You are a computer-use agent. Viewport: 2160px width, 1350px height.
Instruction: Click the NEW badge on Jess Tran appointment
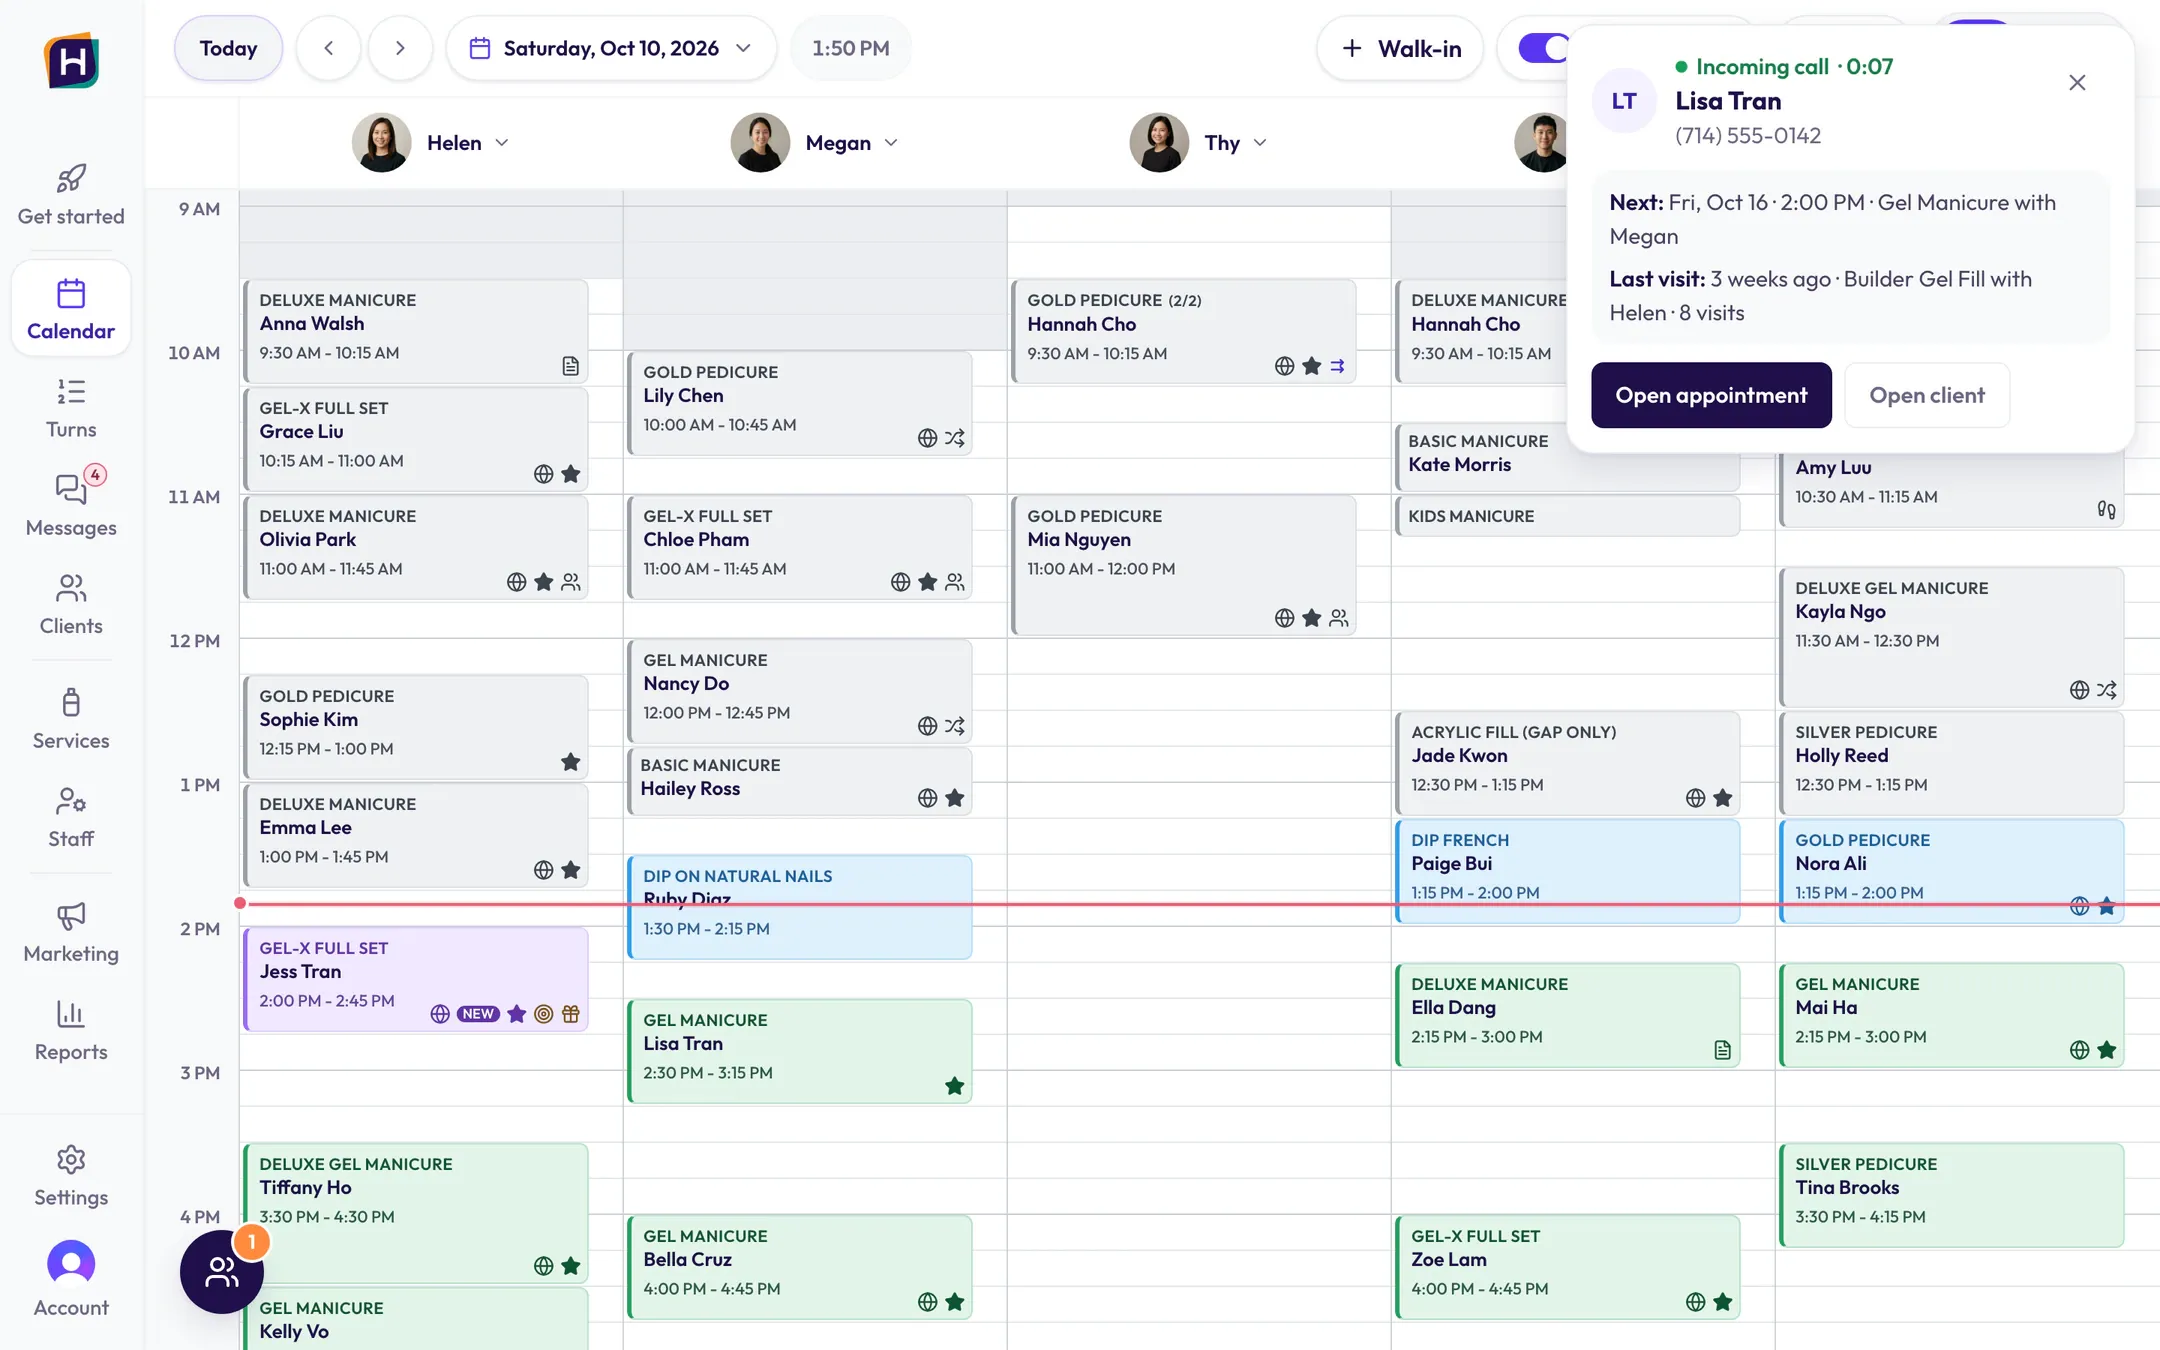(x=478, y=1014)
